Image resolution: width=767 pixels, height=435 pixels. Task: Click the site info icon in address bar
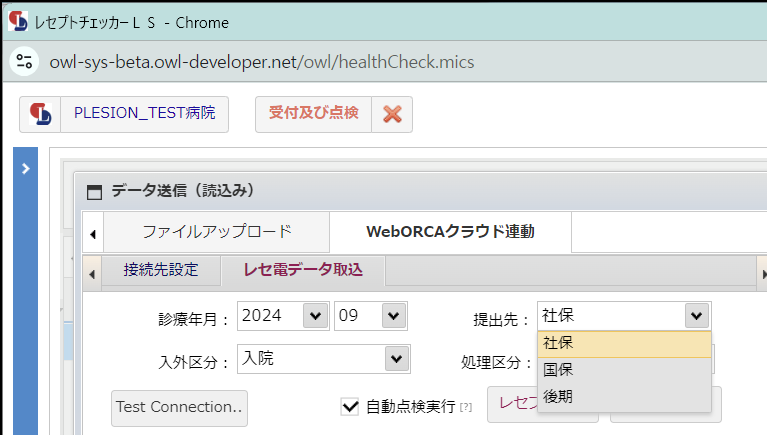coord(24,62)
